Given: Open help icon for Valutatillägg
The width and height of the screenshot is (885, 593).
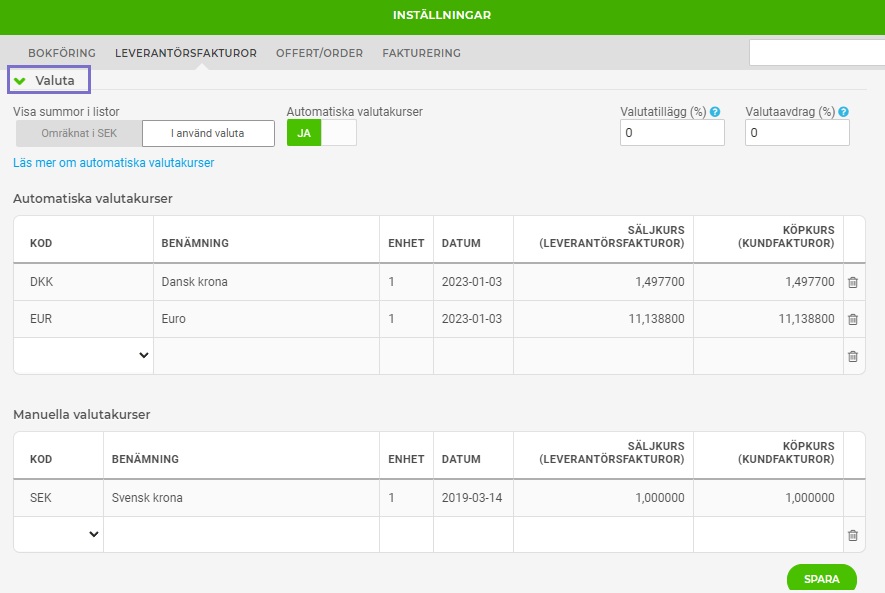Looking at the screenshot, I should pos(715,112).
